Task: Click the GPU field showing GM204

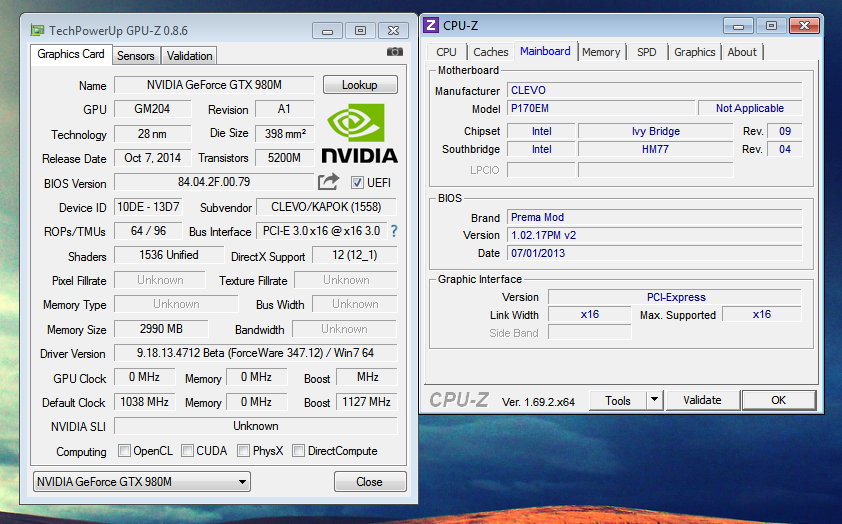Action: pos(153,109)
